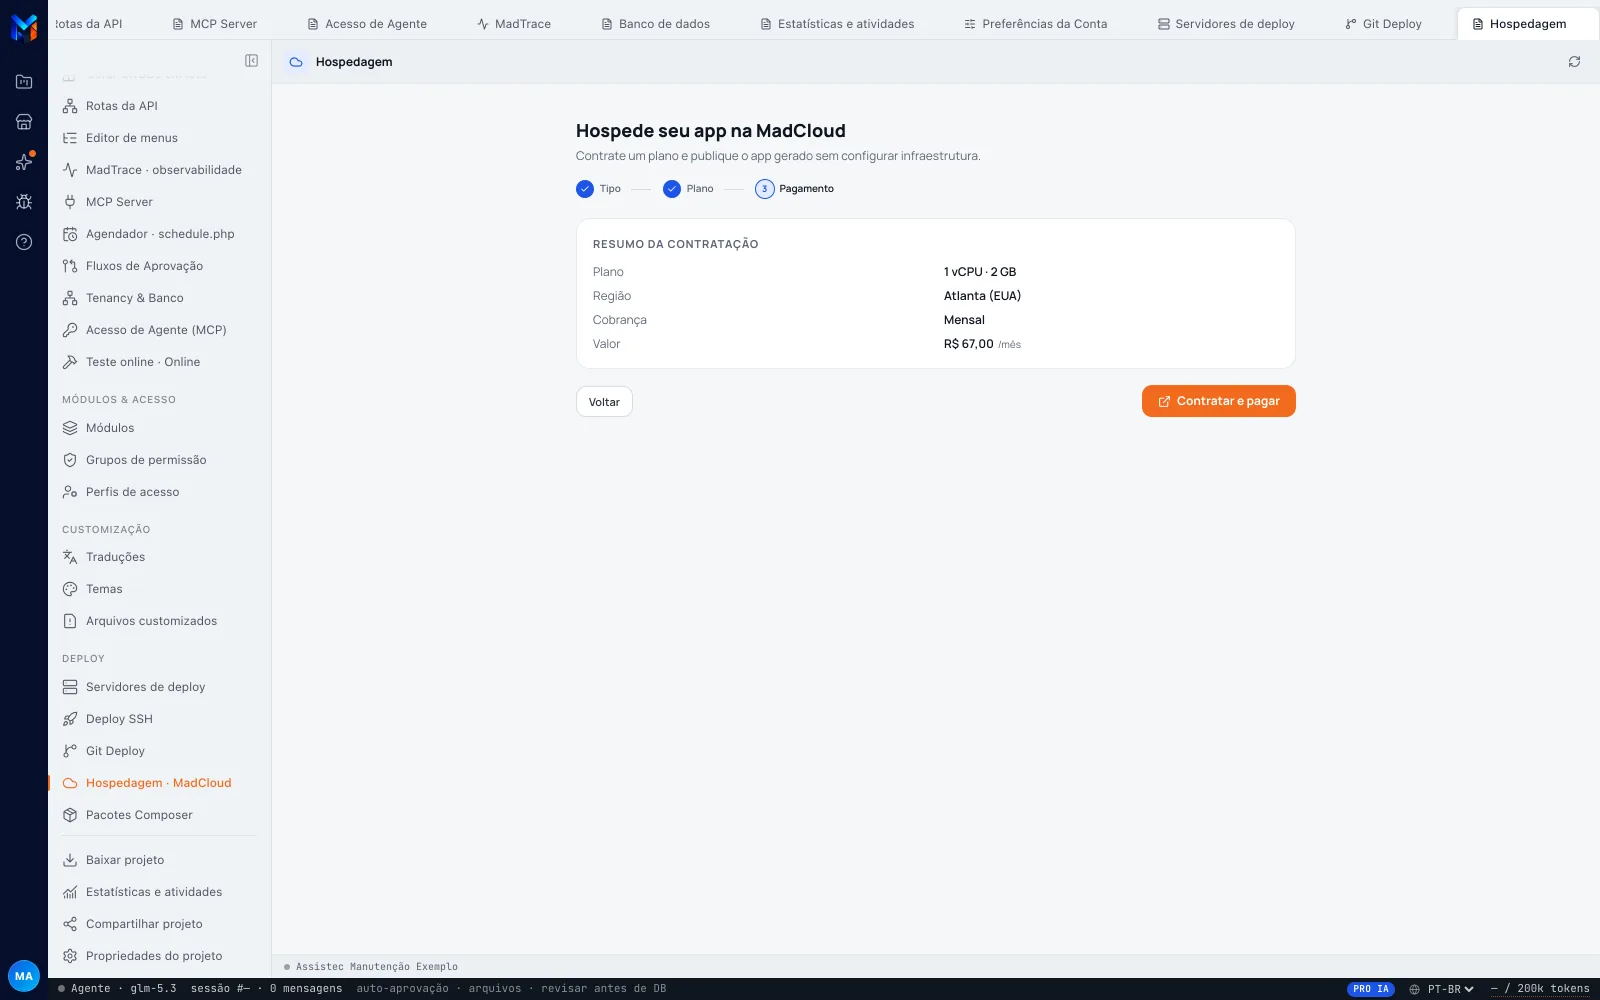Screen dimensions: 1600x1000
Task: Switch to MCP Server tab
Action: (x=214, y=24)
